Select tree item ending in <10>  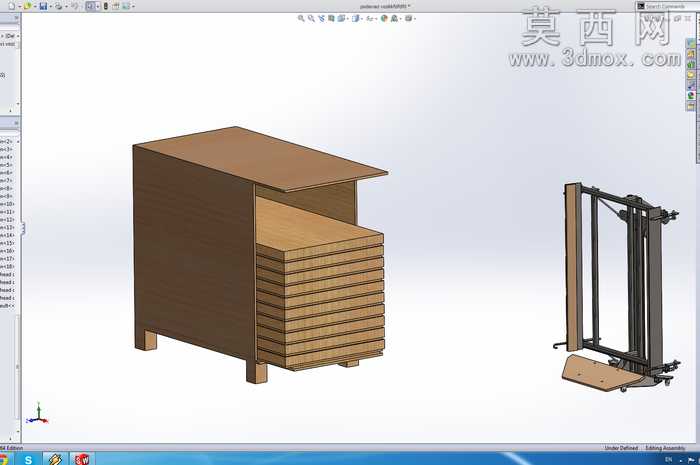click(x=7, y=204)
